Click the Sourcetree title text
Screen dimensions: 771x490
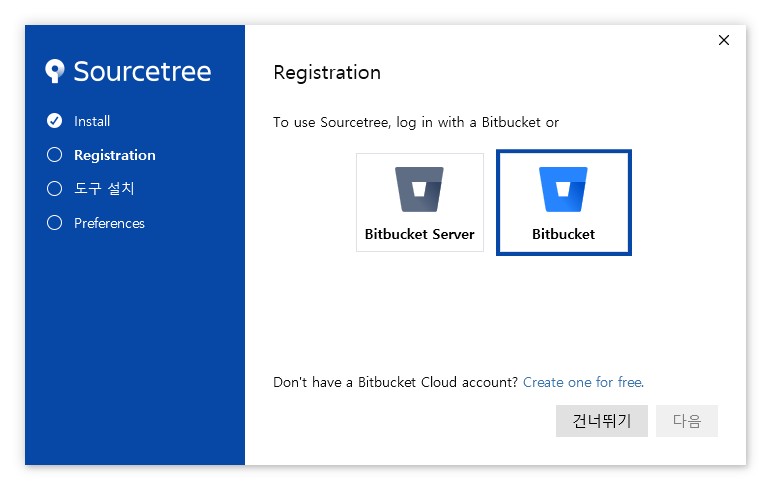tap(142, 72)
